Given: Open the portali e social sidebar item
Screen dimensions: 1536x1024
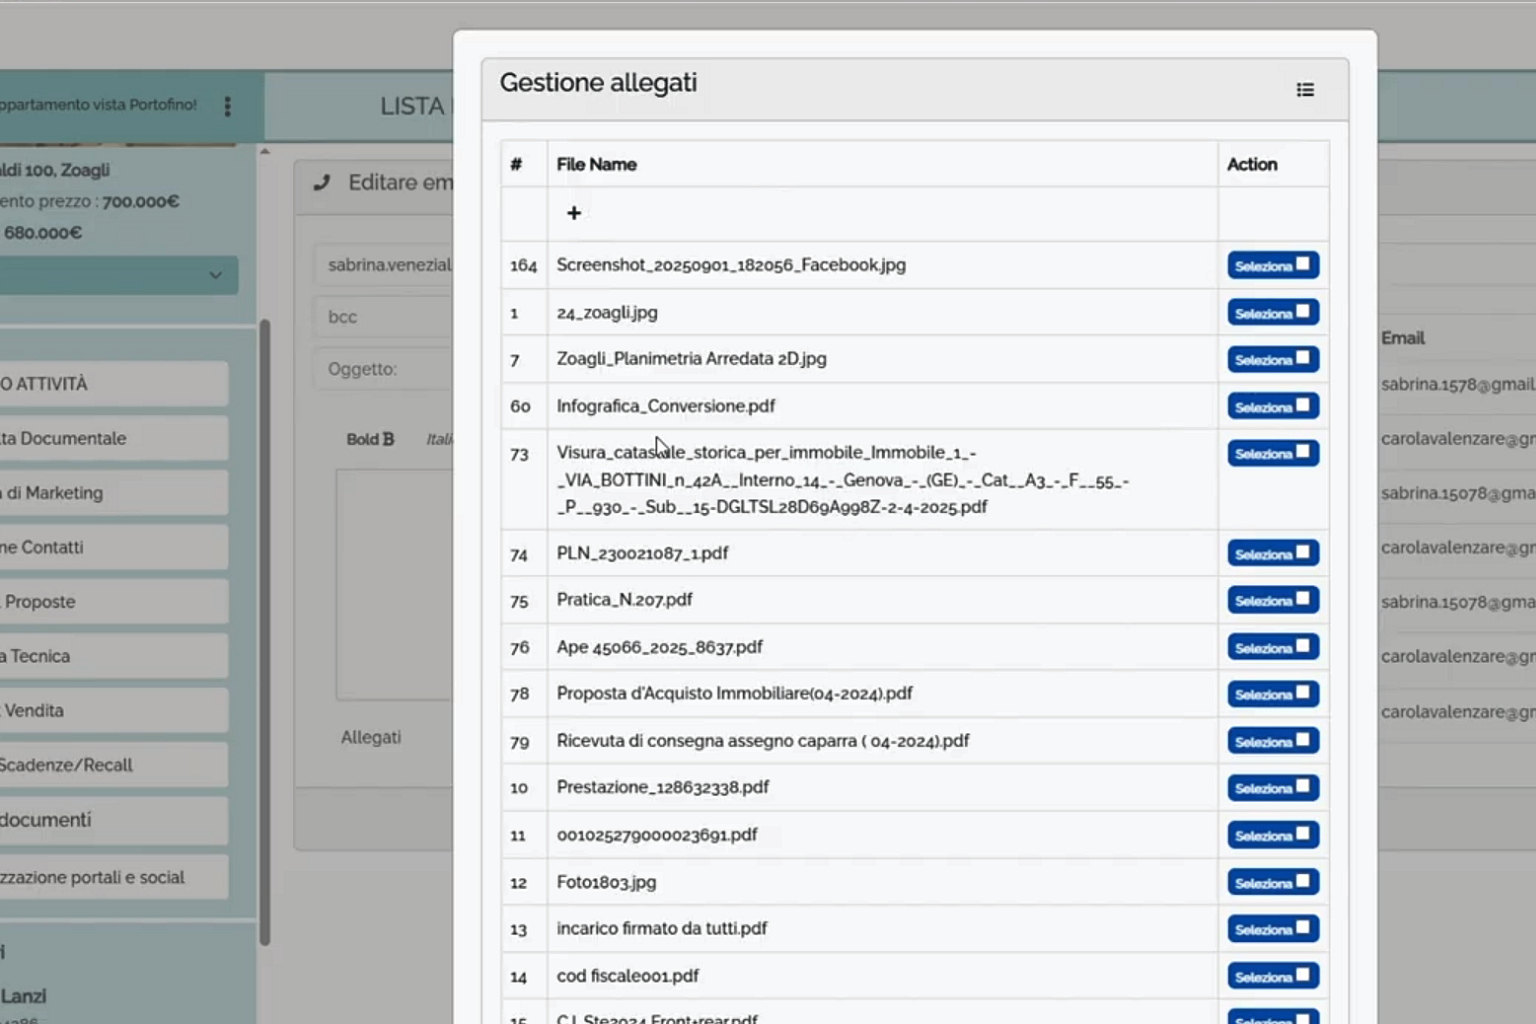Looking at the screenshot, I should pyautogui.click(x=113, y=877).
